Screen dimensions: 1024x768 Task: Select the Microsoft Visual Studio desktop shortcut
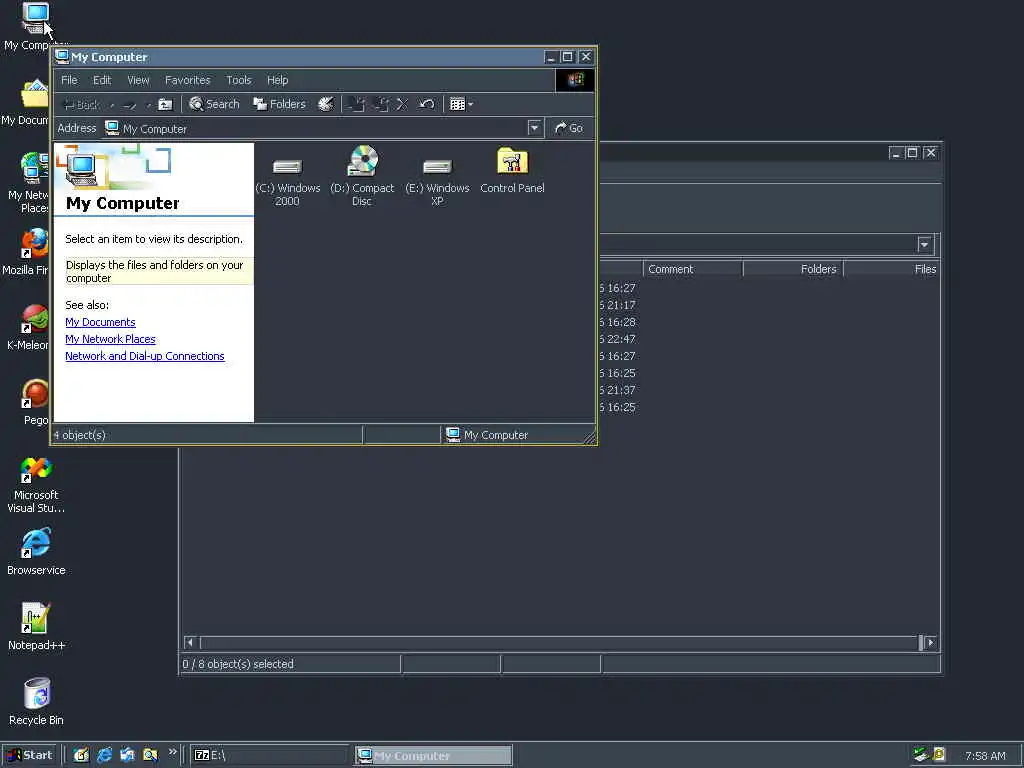(x=36, y=485)
